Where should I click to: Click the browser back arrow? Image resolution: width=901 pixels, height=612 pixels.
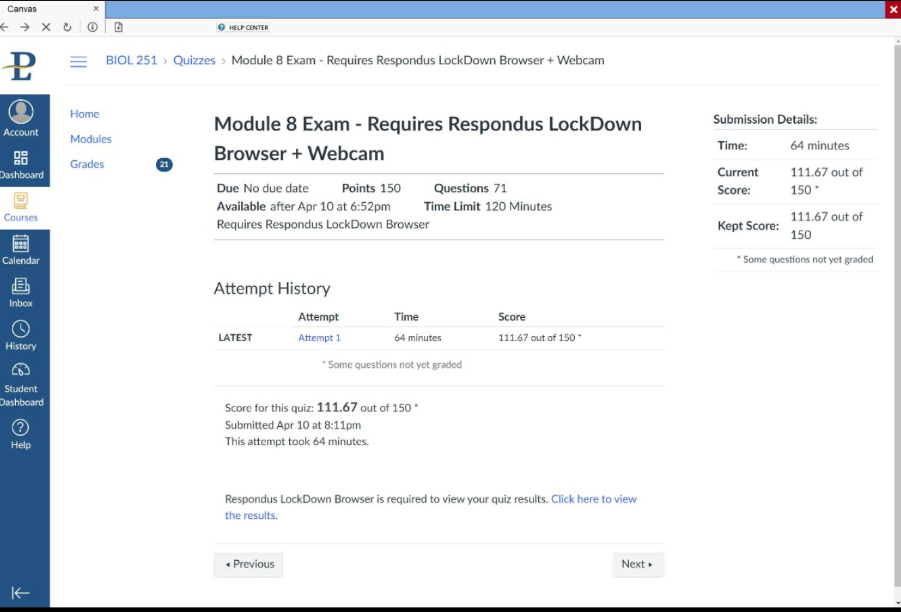[5, 27]
